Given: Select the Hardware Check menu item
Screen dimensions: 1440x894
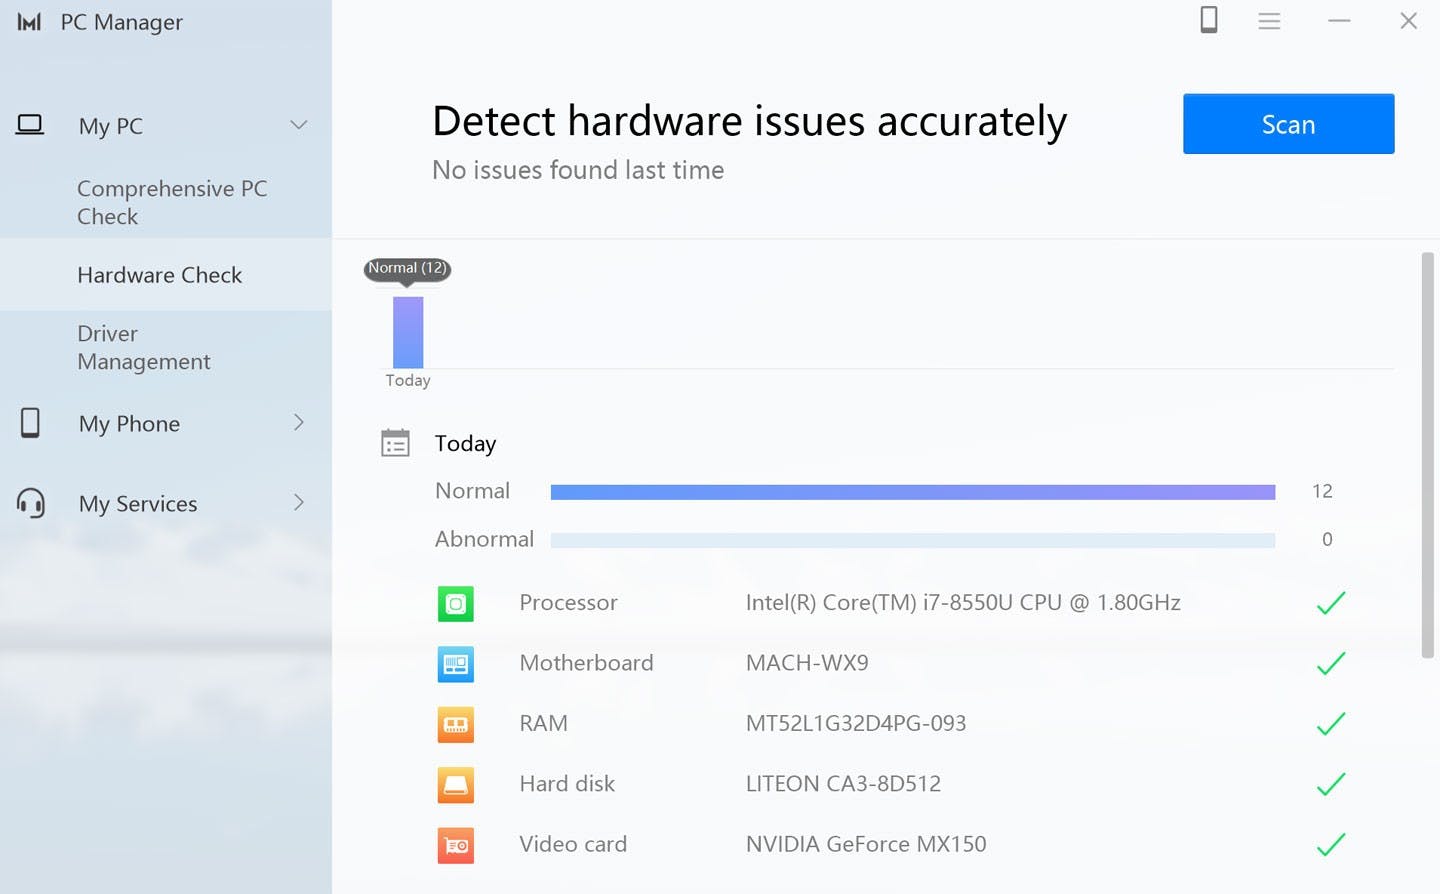Looking at the screenshot, I should point(159,275).
